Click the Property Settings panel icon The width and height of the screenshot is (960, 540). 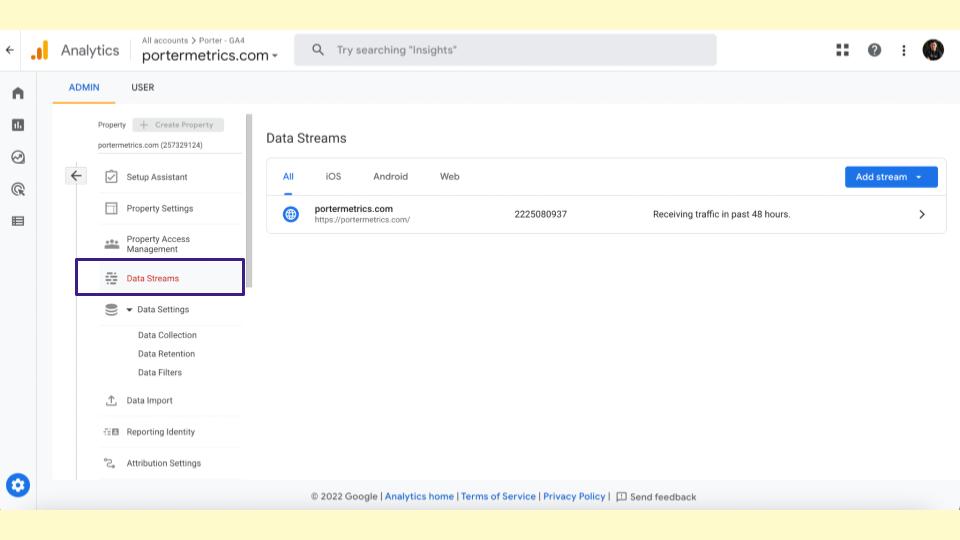pyautogui.click(x=111, y=208)
